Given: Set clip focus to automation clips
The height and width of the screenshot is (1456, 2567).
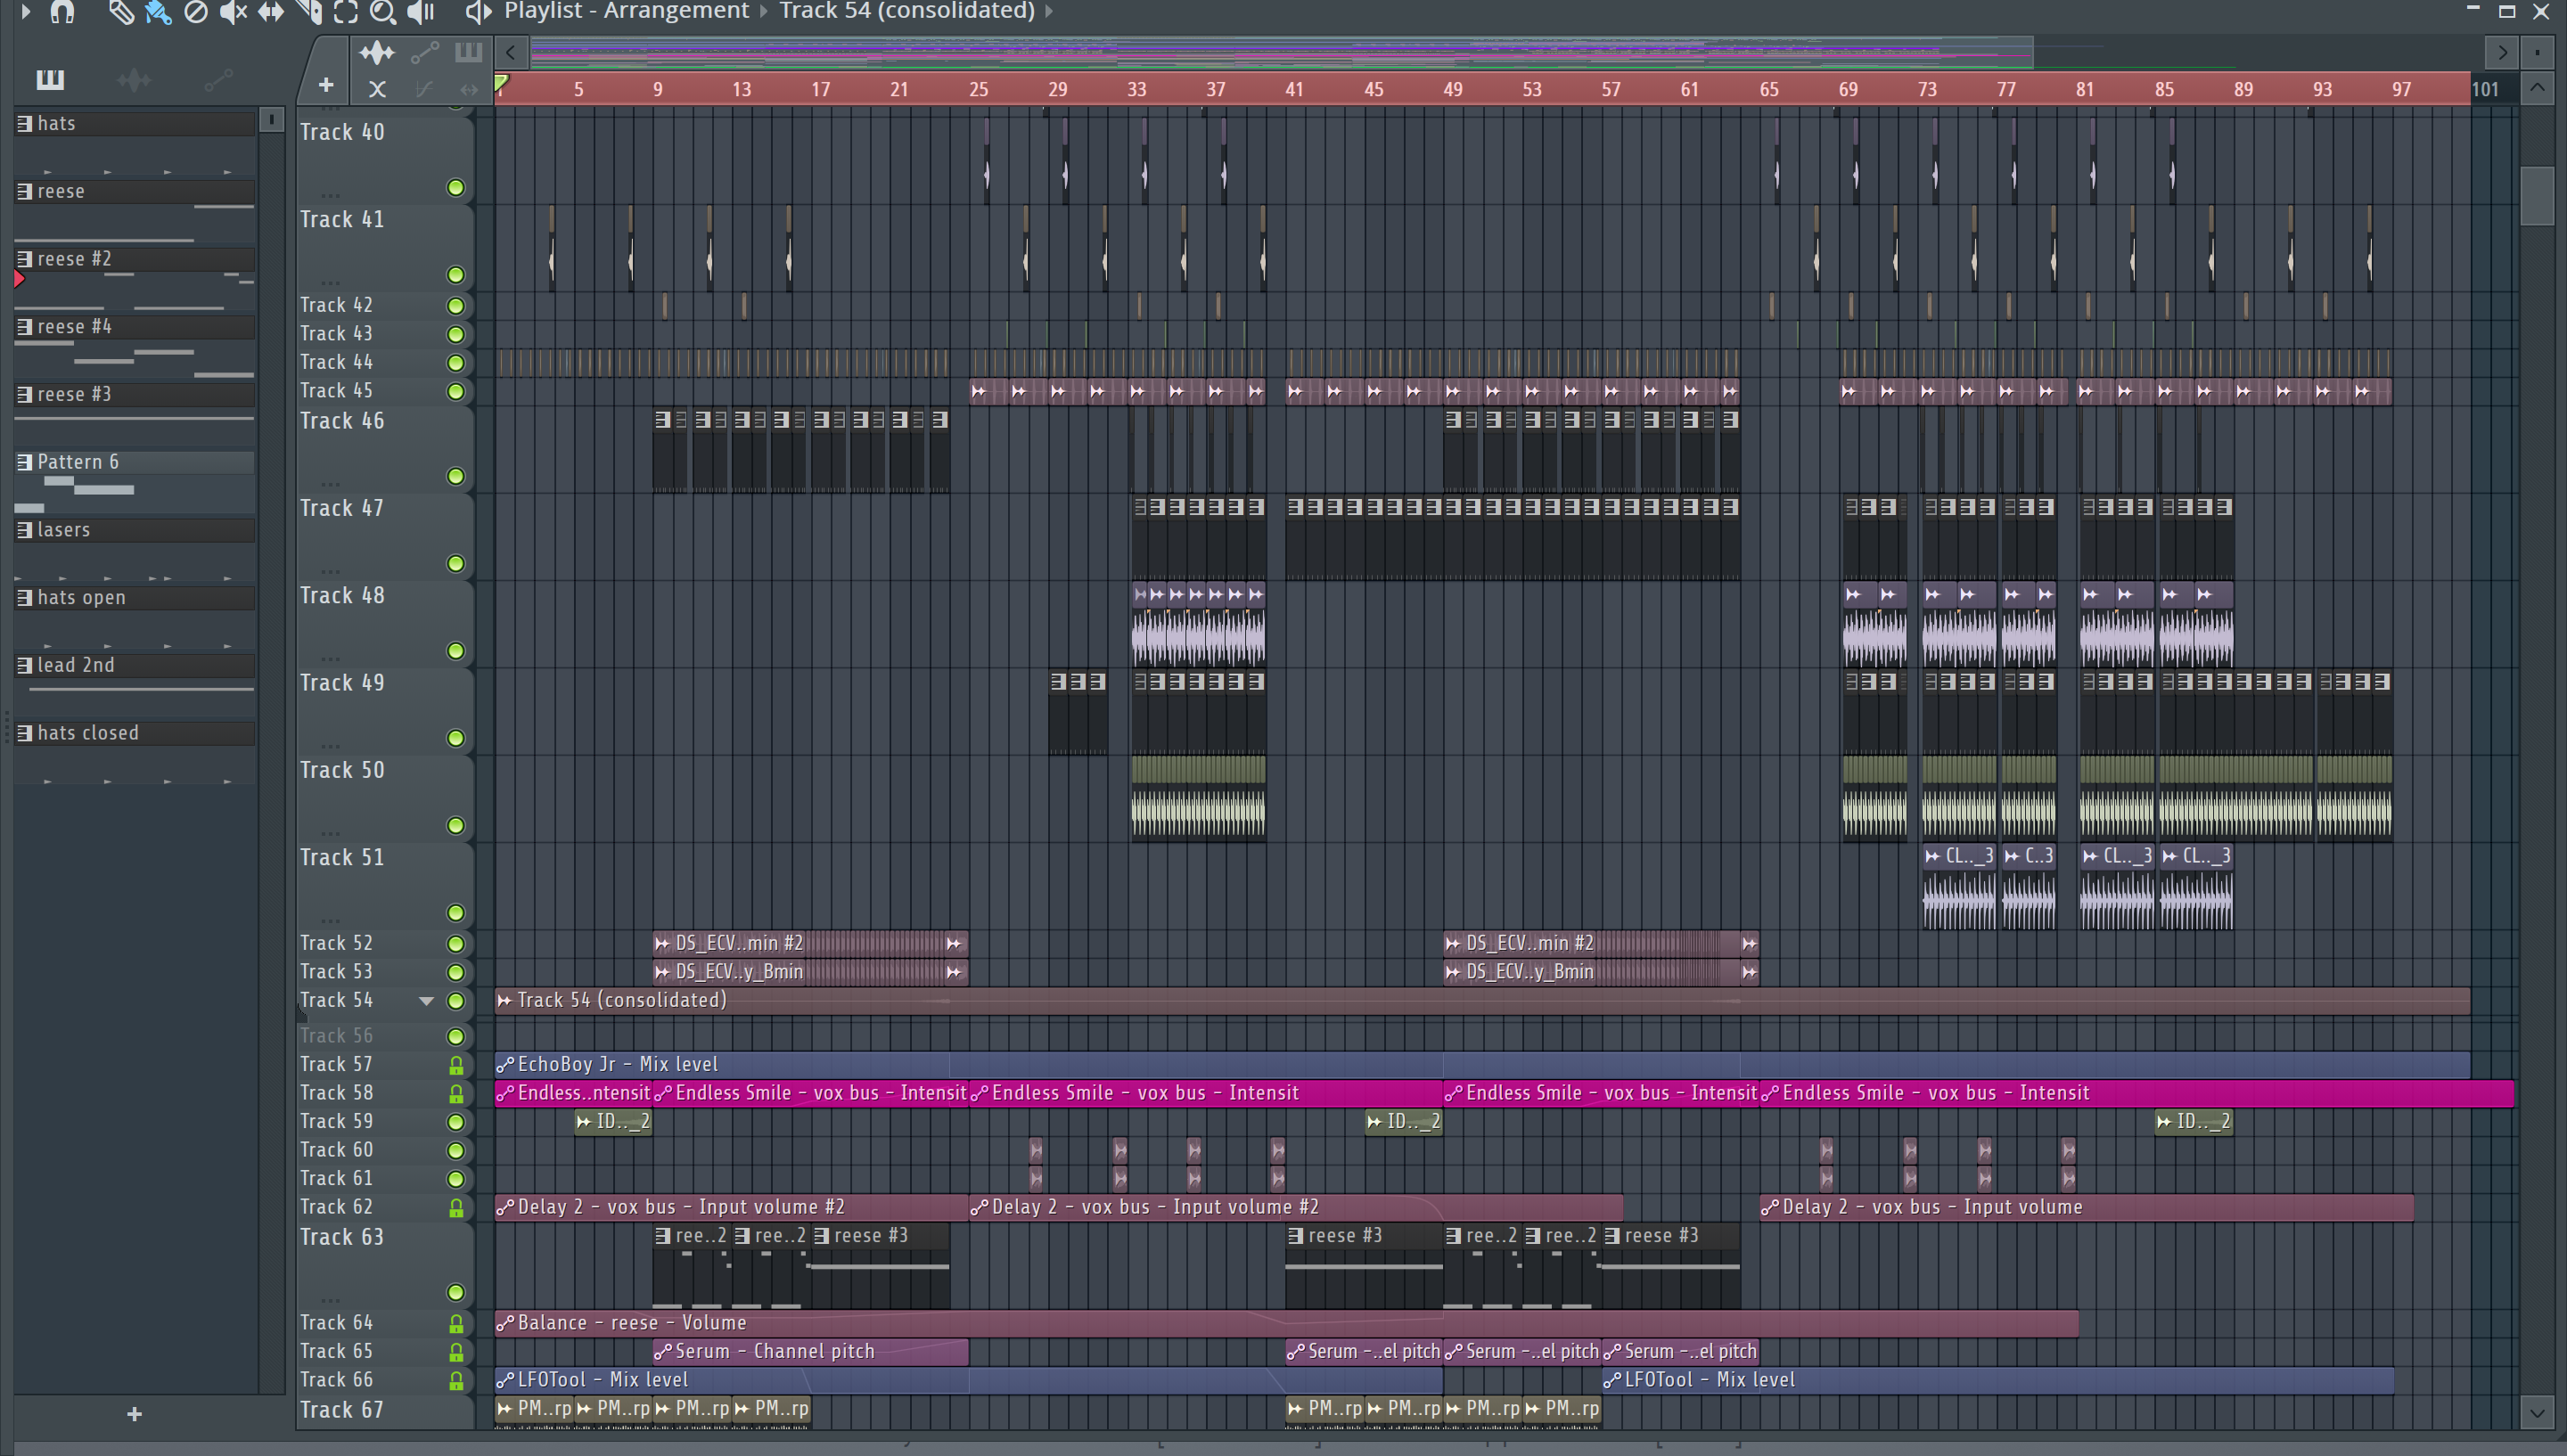Looking at the screenshot, I should (x=424, y=52).
